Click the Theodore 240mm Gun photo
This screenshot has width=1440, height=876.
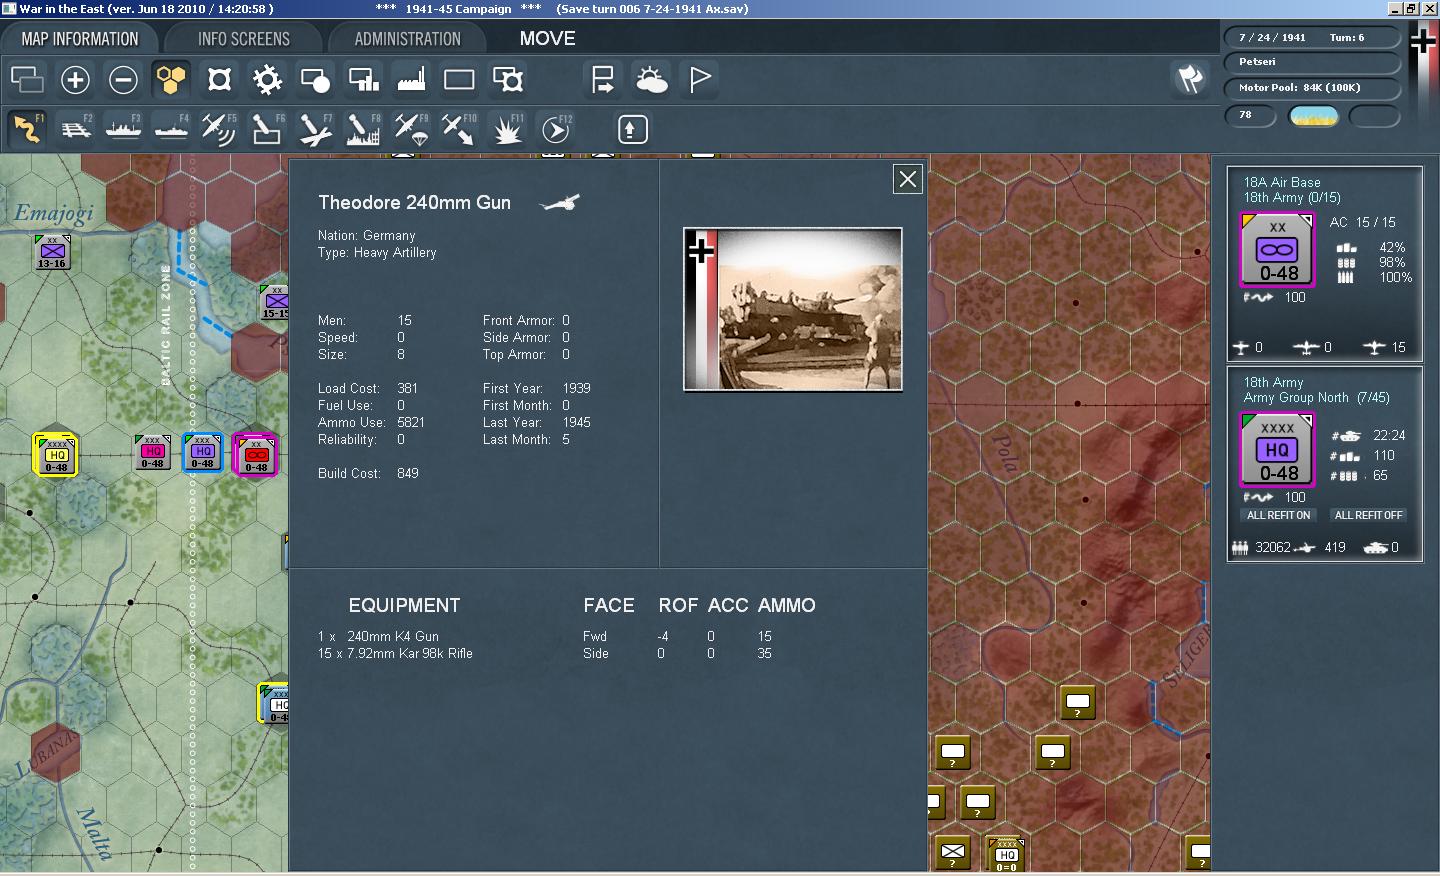(x=793, y=309)
